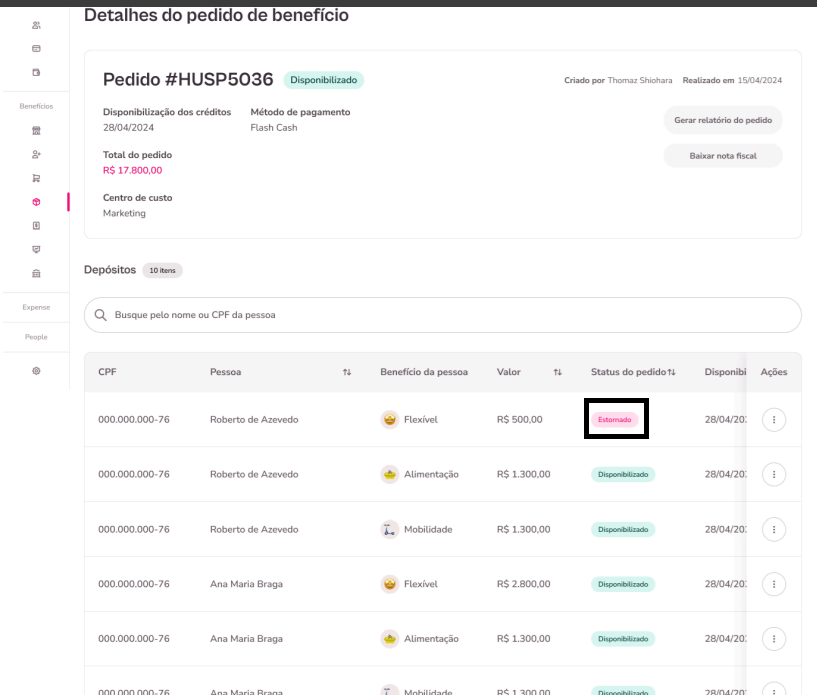Open the store icon under Benefícios
817x695 pixels.
pyautogui.click(x=36, y=130)
